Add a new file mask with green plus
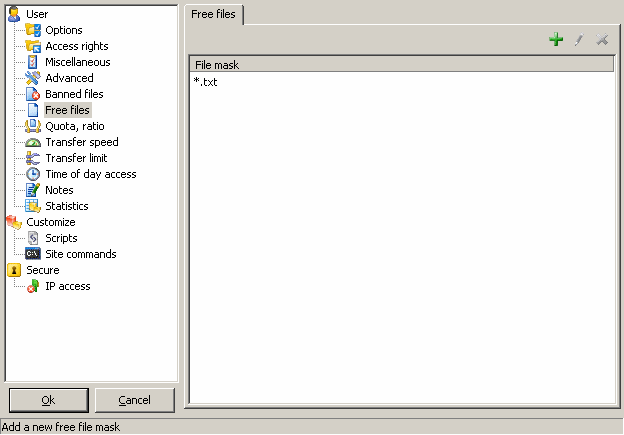Viewport: 624px width, 435px height. pos(556,39)
